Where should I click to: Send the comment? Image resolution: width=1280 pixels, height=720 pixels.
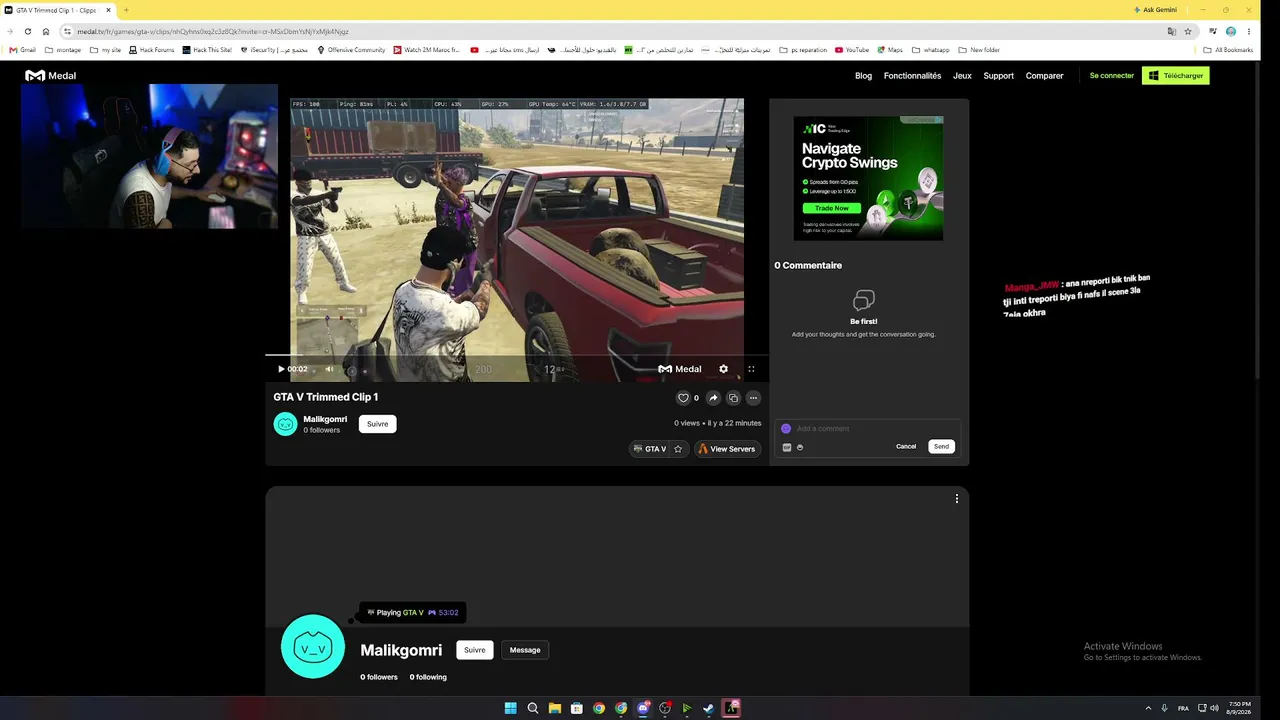coord(941,447)
